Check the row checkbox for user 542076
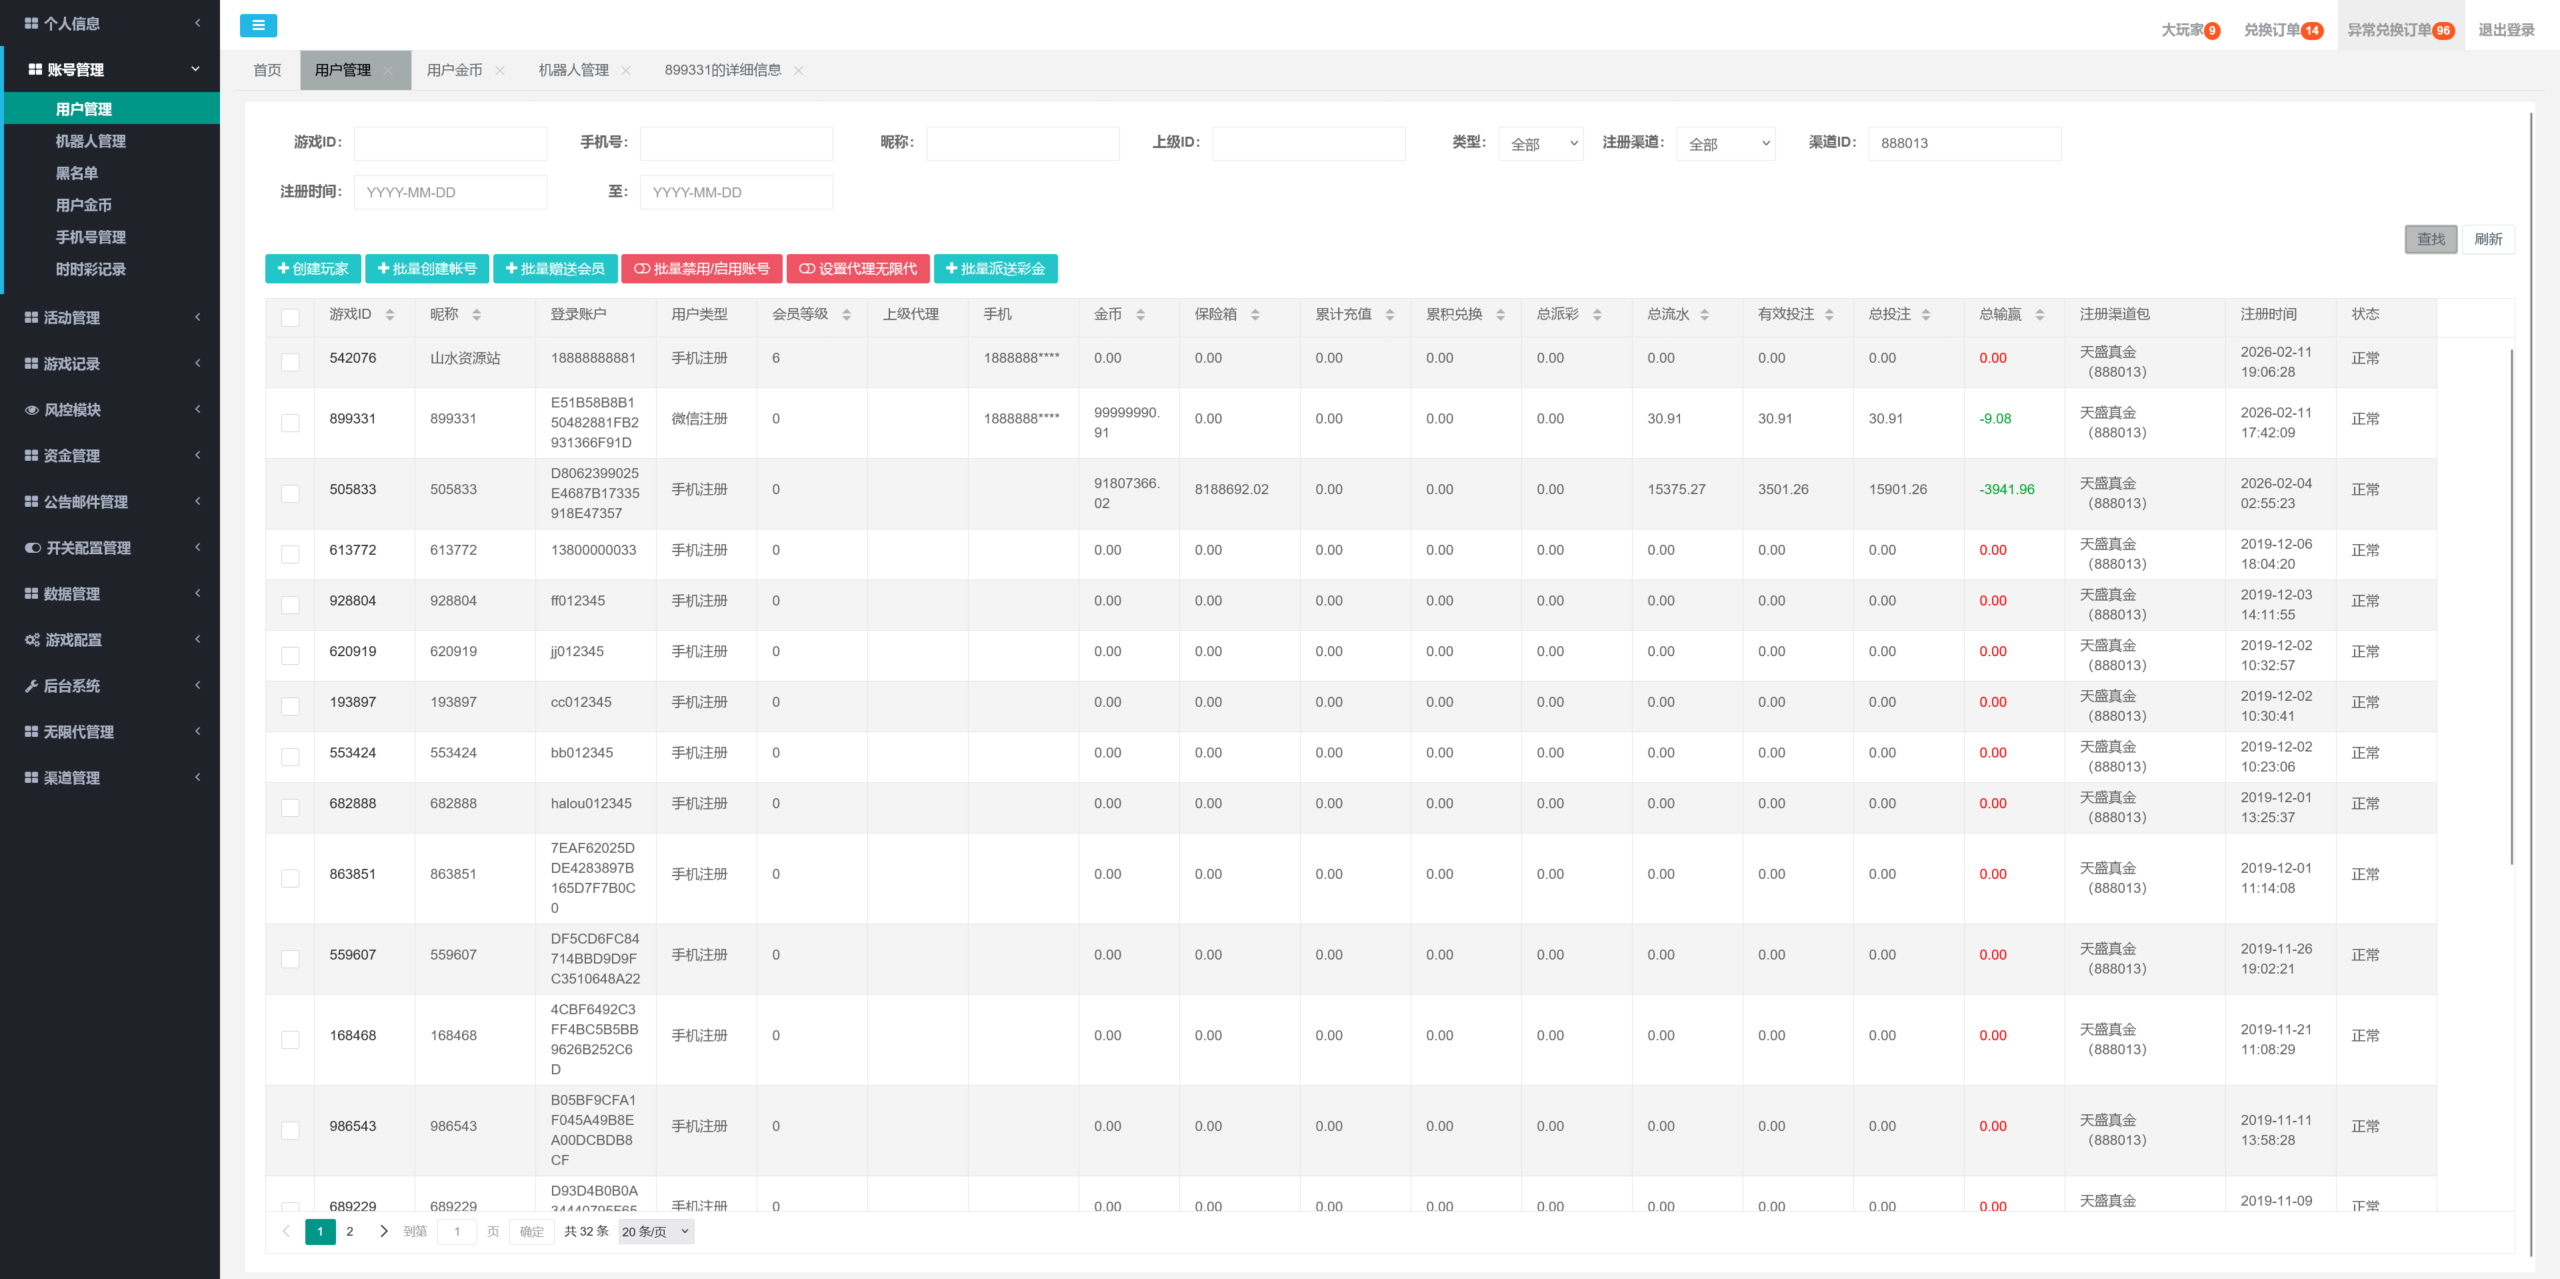The width and height of the screenshot is (2560, 1279). 290,362
